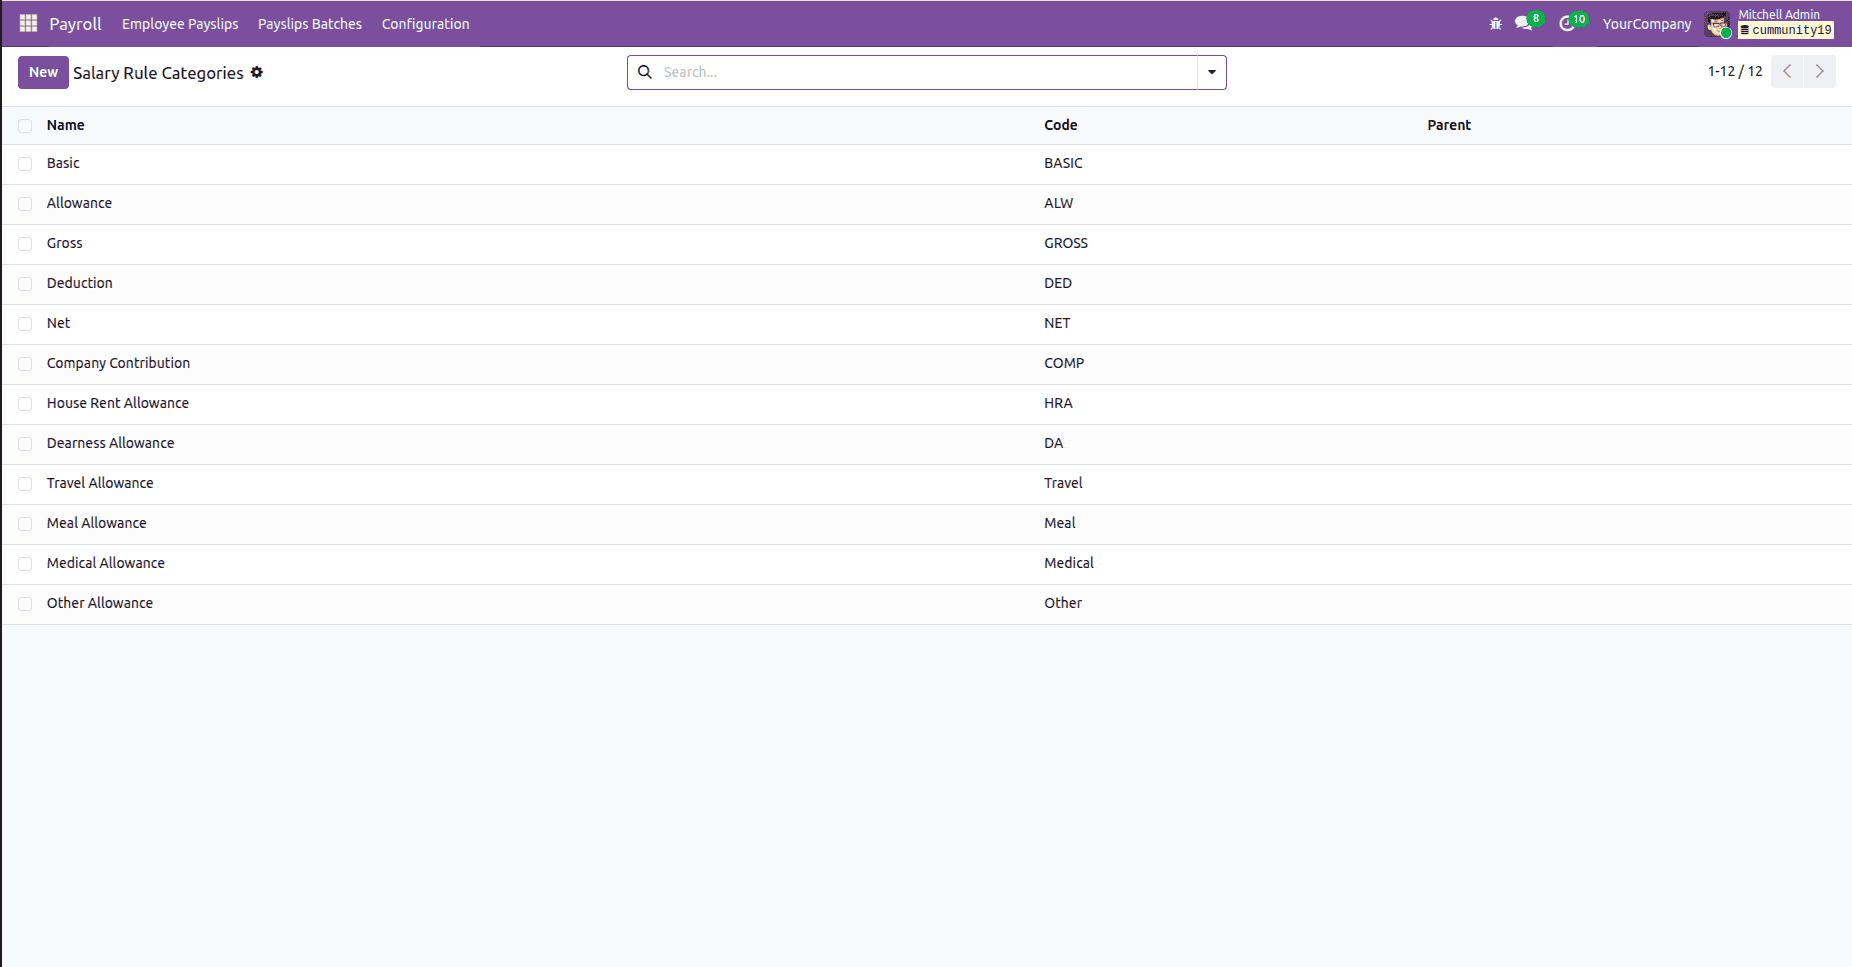Viewport: 1852px width, 967px height.
Task: Open the Basic category record
Action: (63, 163)
